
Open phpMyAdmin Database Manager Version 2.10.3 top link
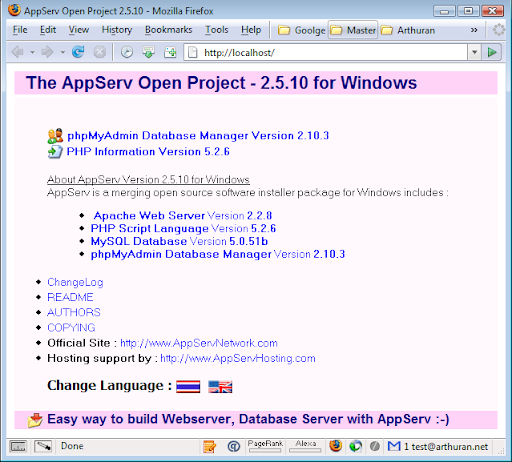tap(198, 136)
